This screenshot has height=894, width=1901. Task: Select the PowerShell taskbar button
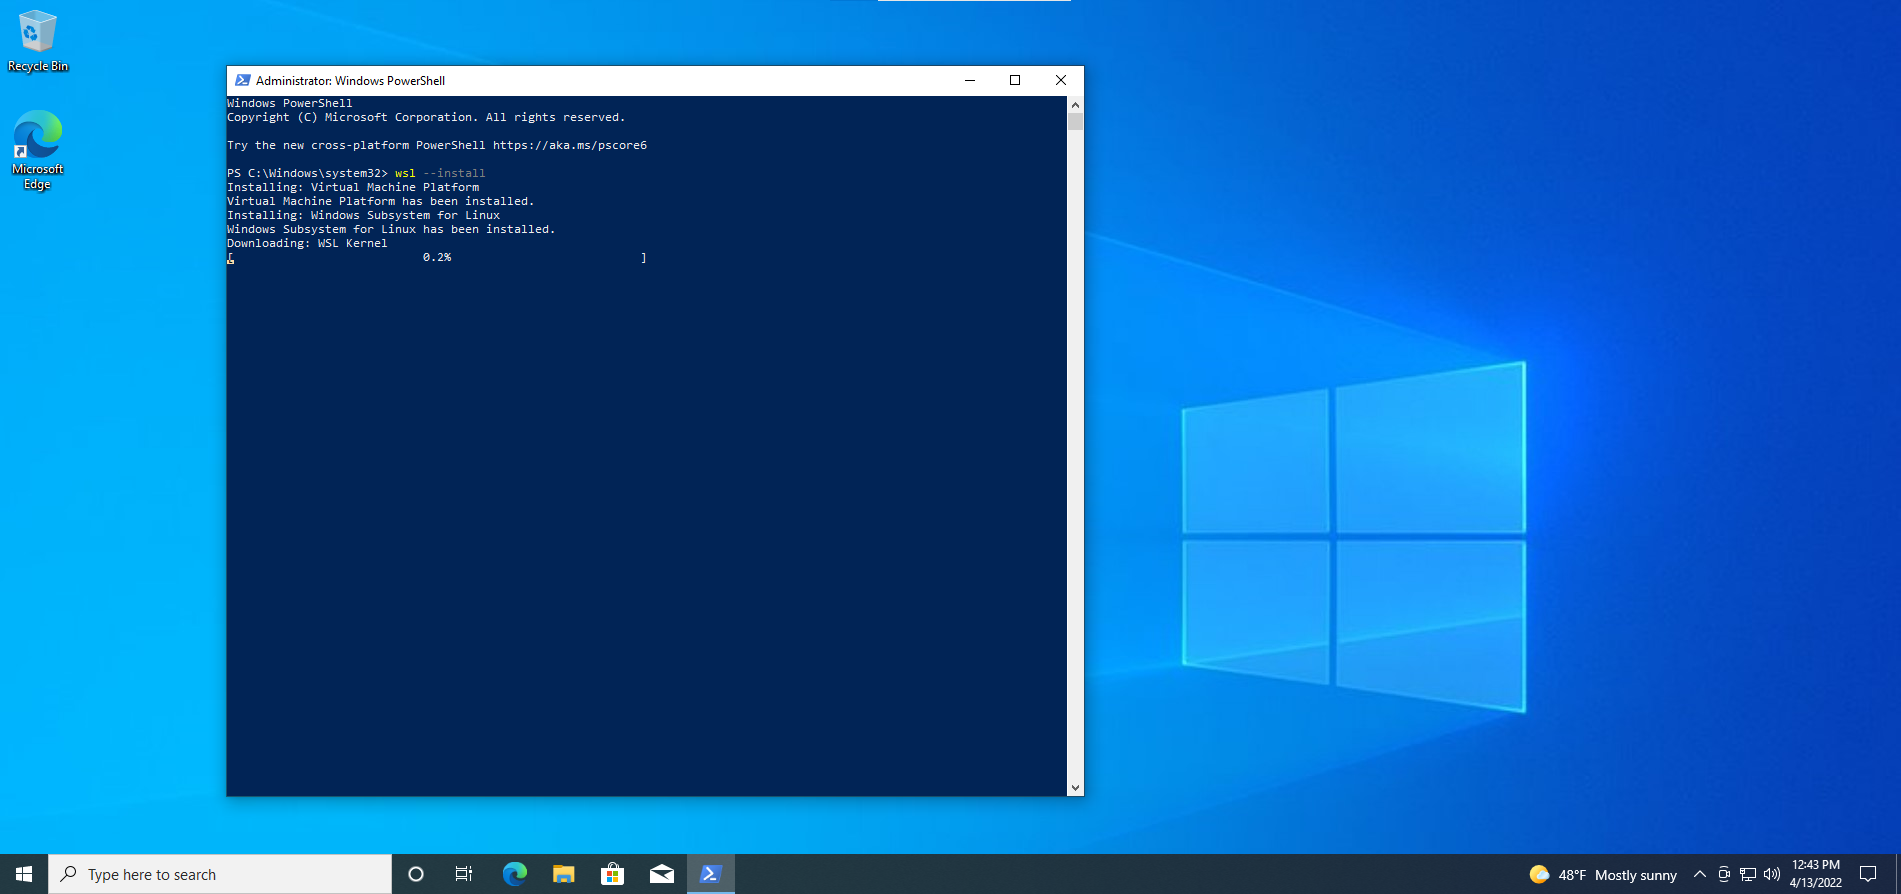coord(710,874)
